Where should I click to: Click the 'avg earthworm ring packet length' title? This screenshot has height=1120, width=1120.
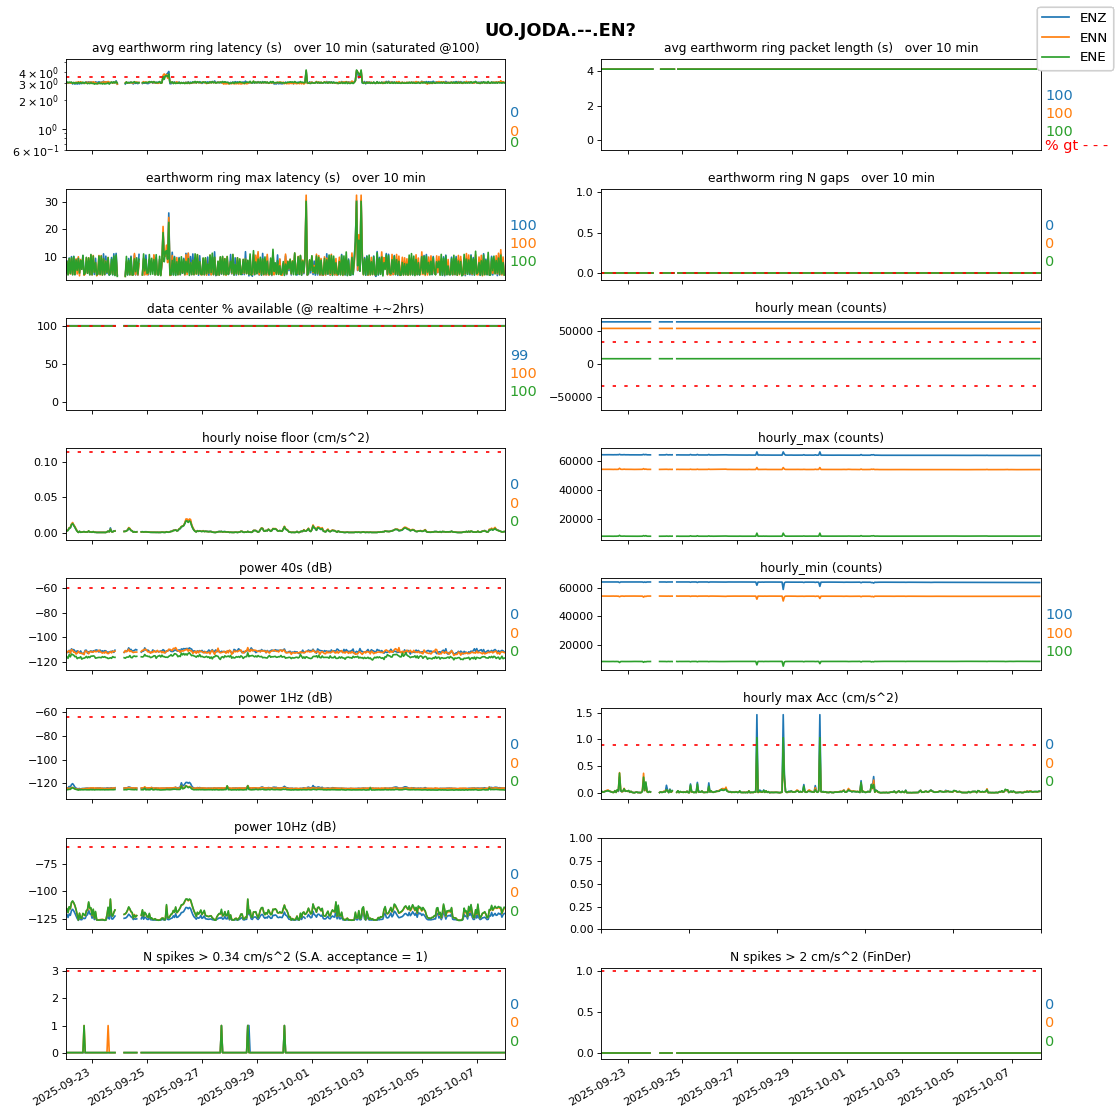point(820,48)
